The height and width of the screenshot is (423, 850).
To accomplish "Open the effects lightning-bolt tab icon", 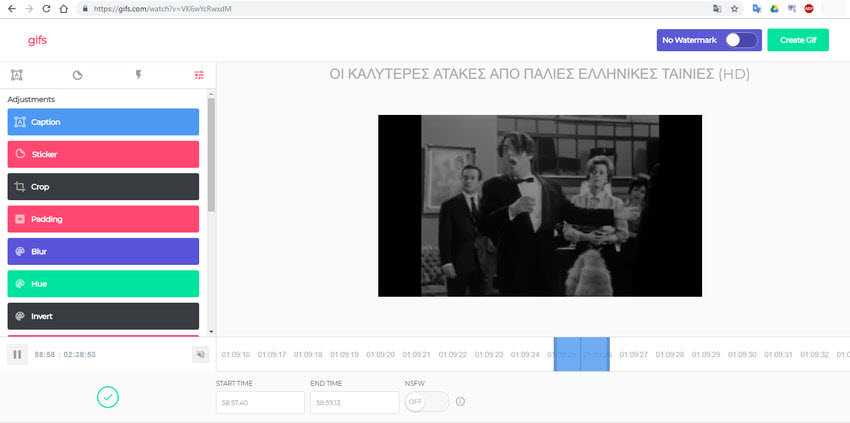I will click(x=138, y=75).
